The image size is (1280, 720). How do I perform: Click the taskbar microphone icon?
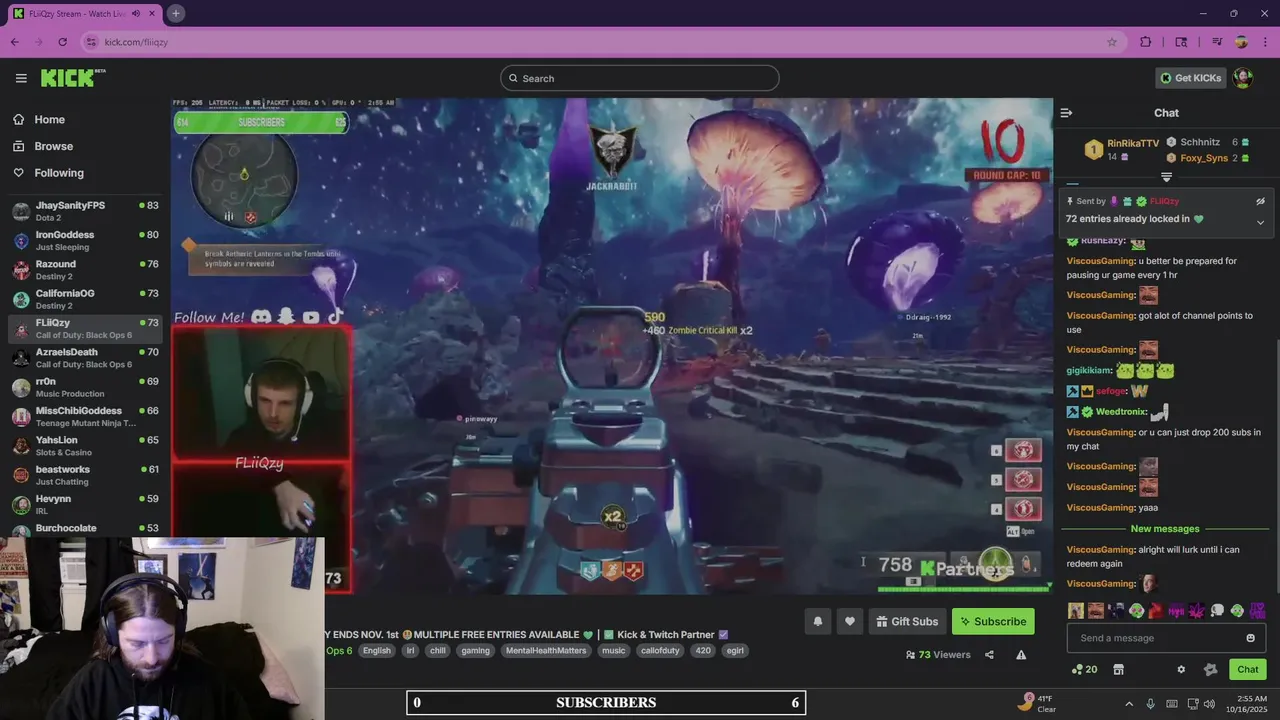[1150, 704]
